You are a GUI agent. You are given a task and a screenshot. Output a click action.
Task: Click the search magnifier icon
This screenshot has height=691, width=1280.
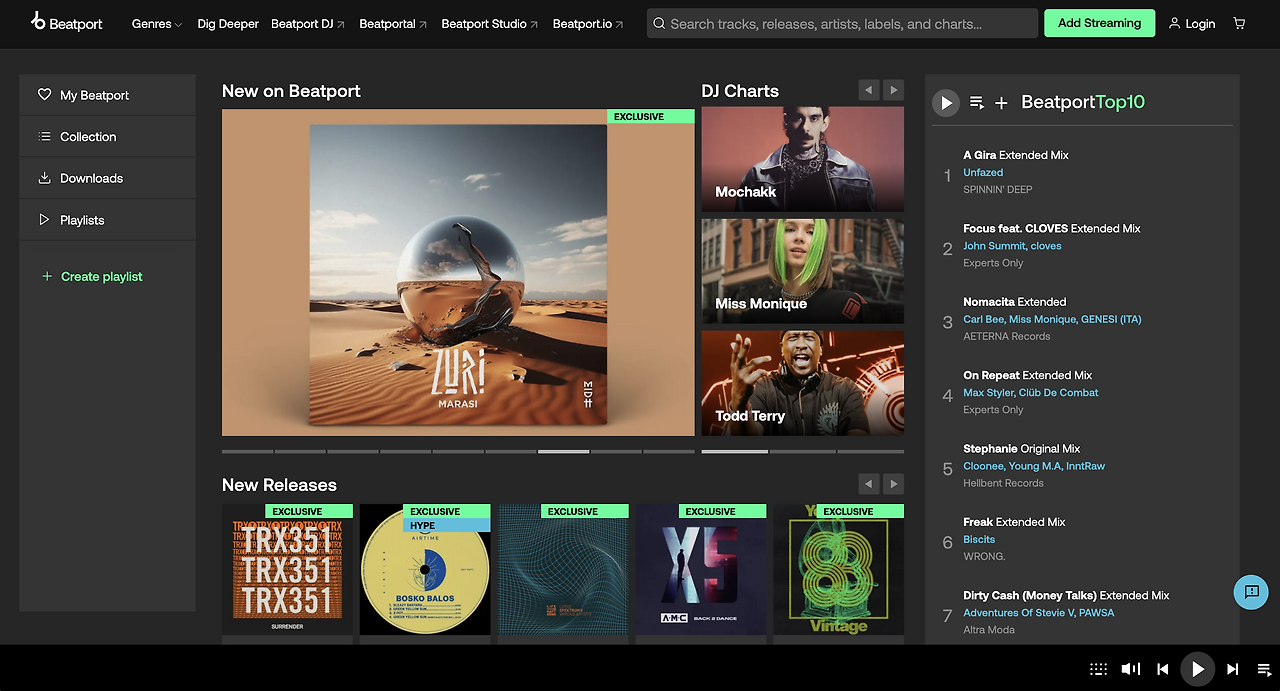tap(659, 23)
